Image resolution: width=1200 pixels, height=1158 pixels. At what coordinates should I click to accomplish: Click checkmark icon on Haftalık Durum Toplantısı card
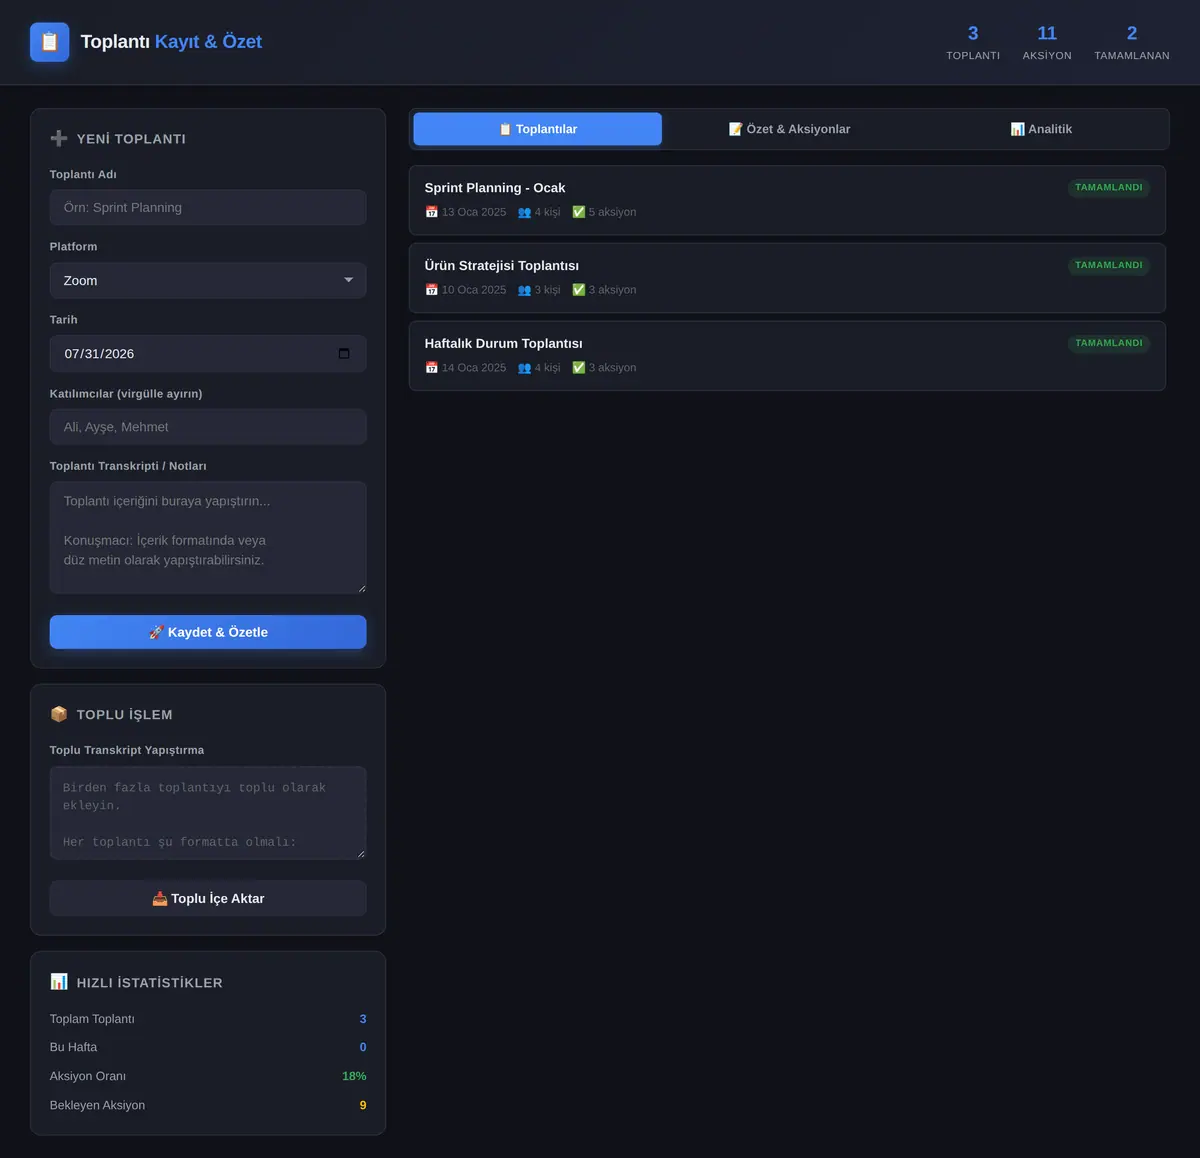coord(578,368)
